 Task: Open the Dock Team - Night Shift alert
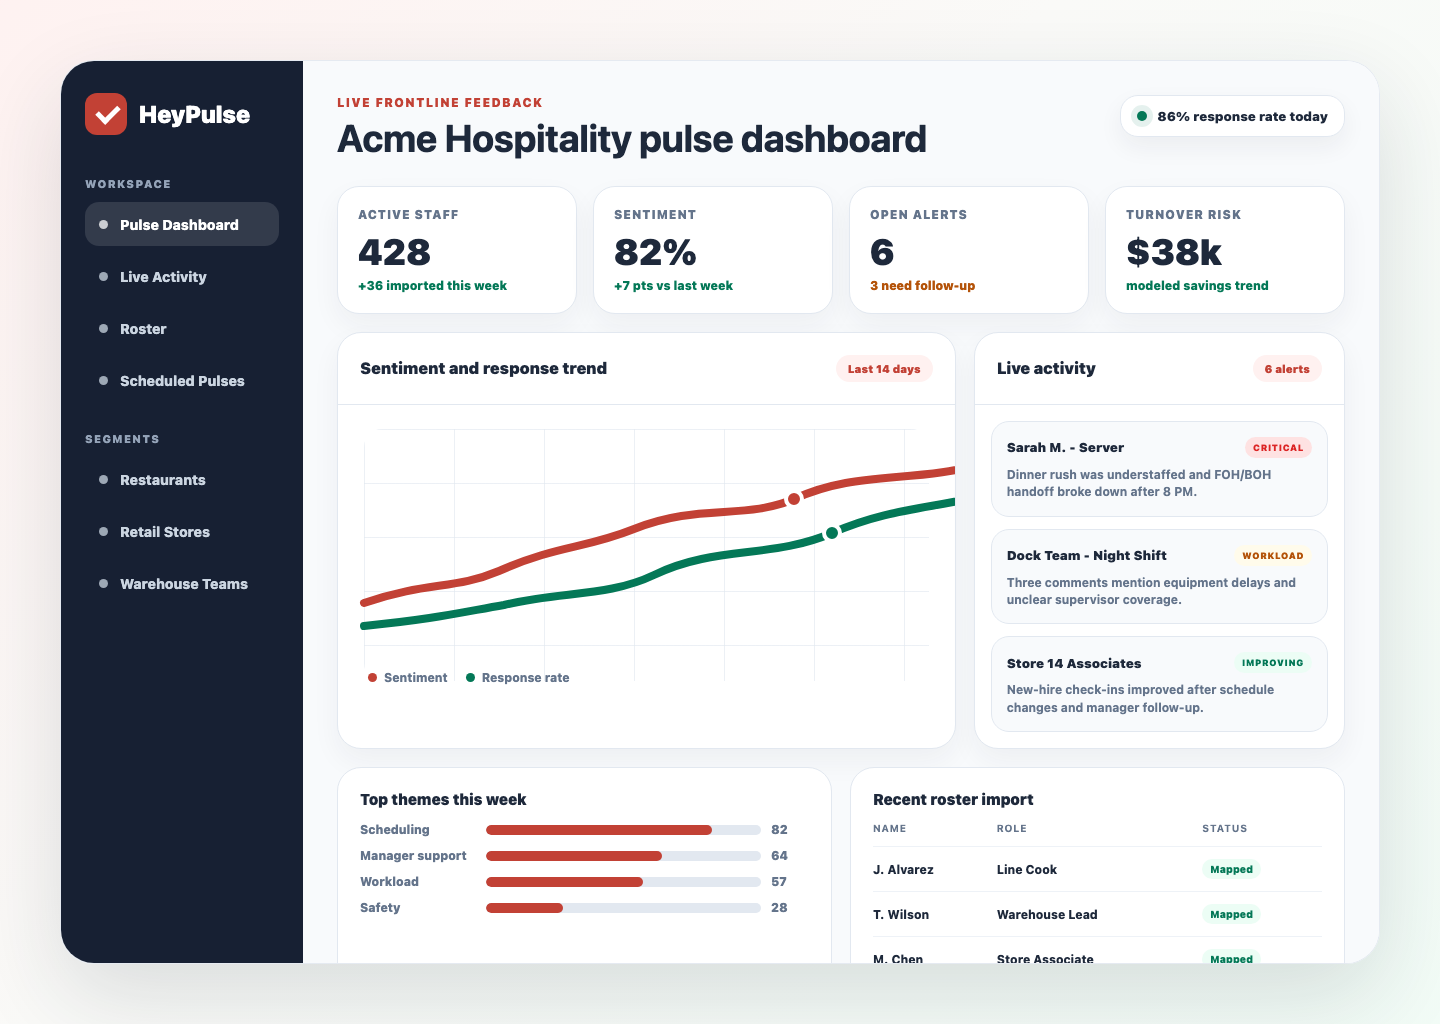click(x=1159, y=577)
